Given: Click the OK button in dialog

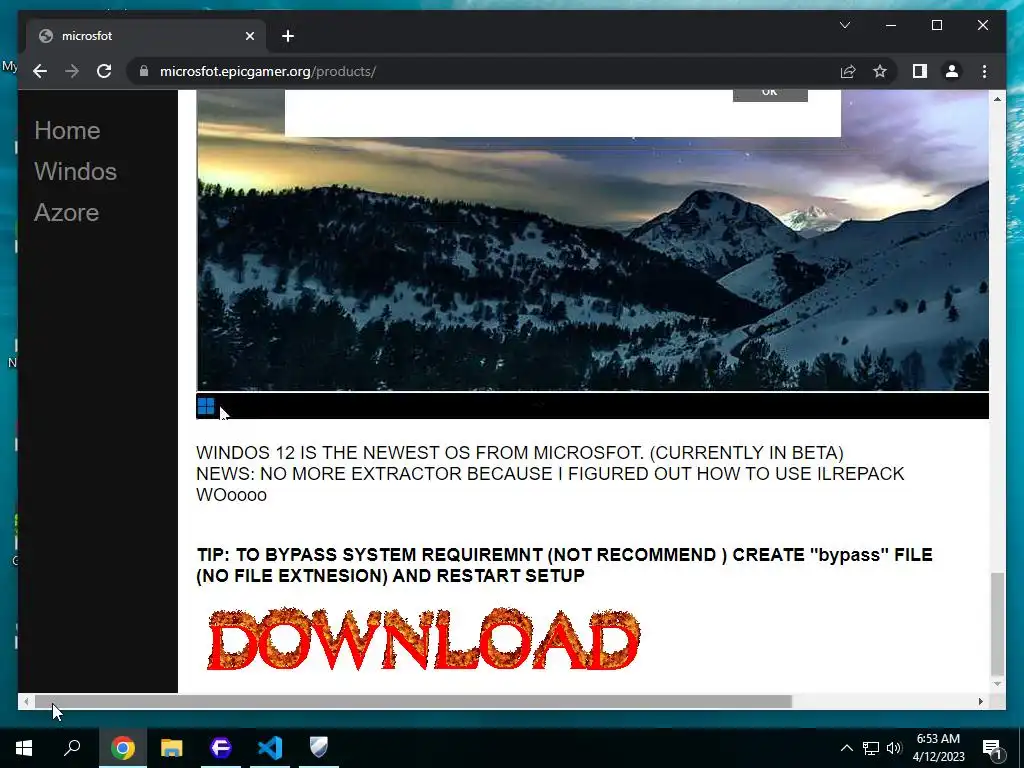Looking at the screenshot, I should (770, 95).
